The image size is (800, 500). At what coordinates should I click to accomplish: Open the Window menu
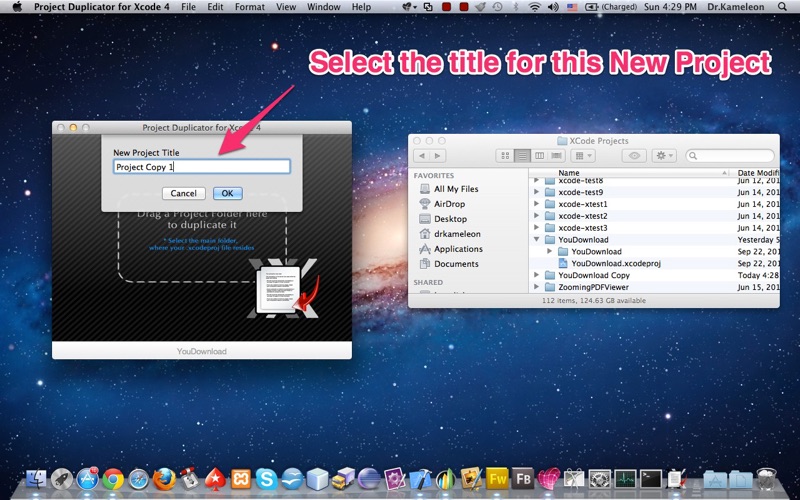(x=323, y=7)
